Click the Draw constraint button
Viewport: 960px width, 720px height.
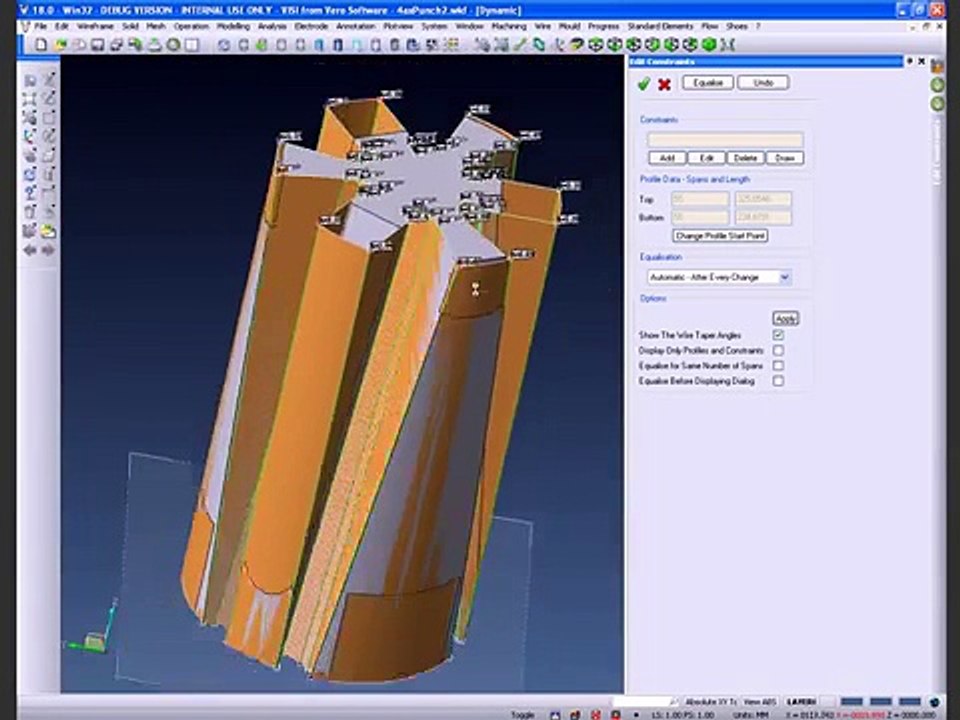785,158
